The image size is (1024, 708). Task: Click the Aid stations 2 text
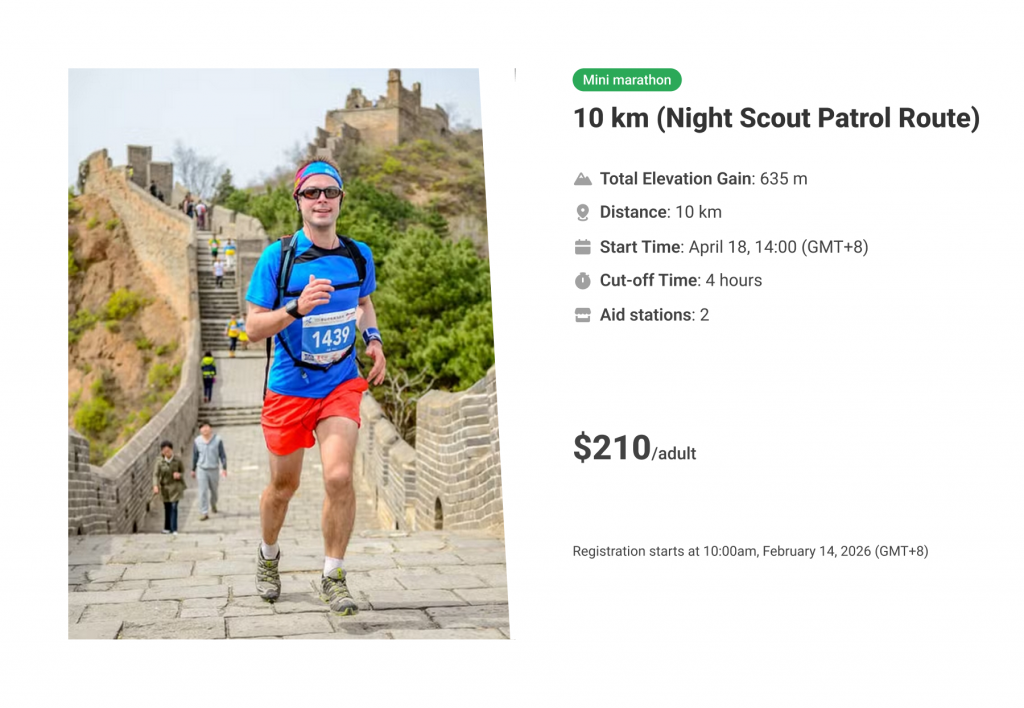[x=654, y=315]
